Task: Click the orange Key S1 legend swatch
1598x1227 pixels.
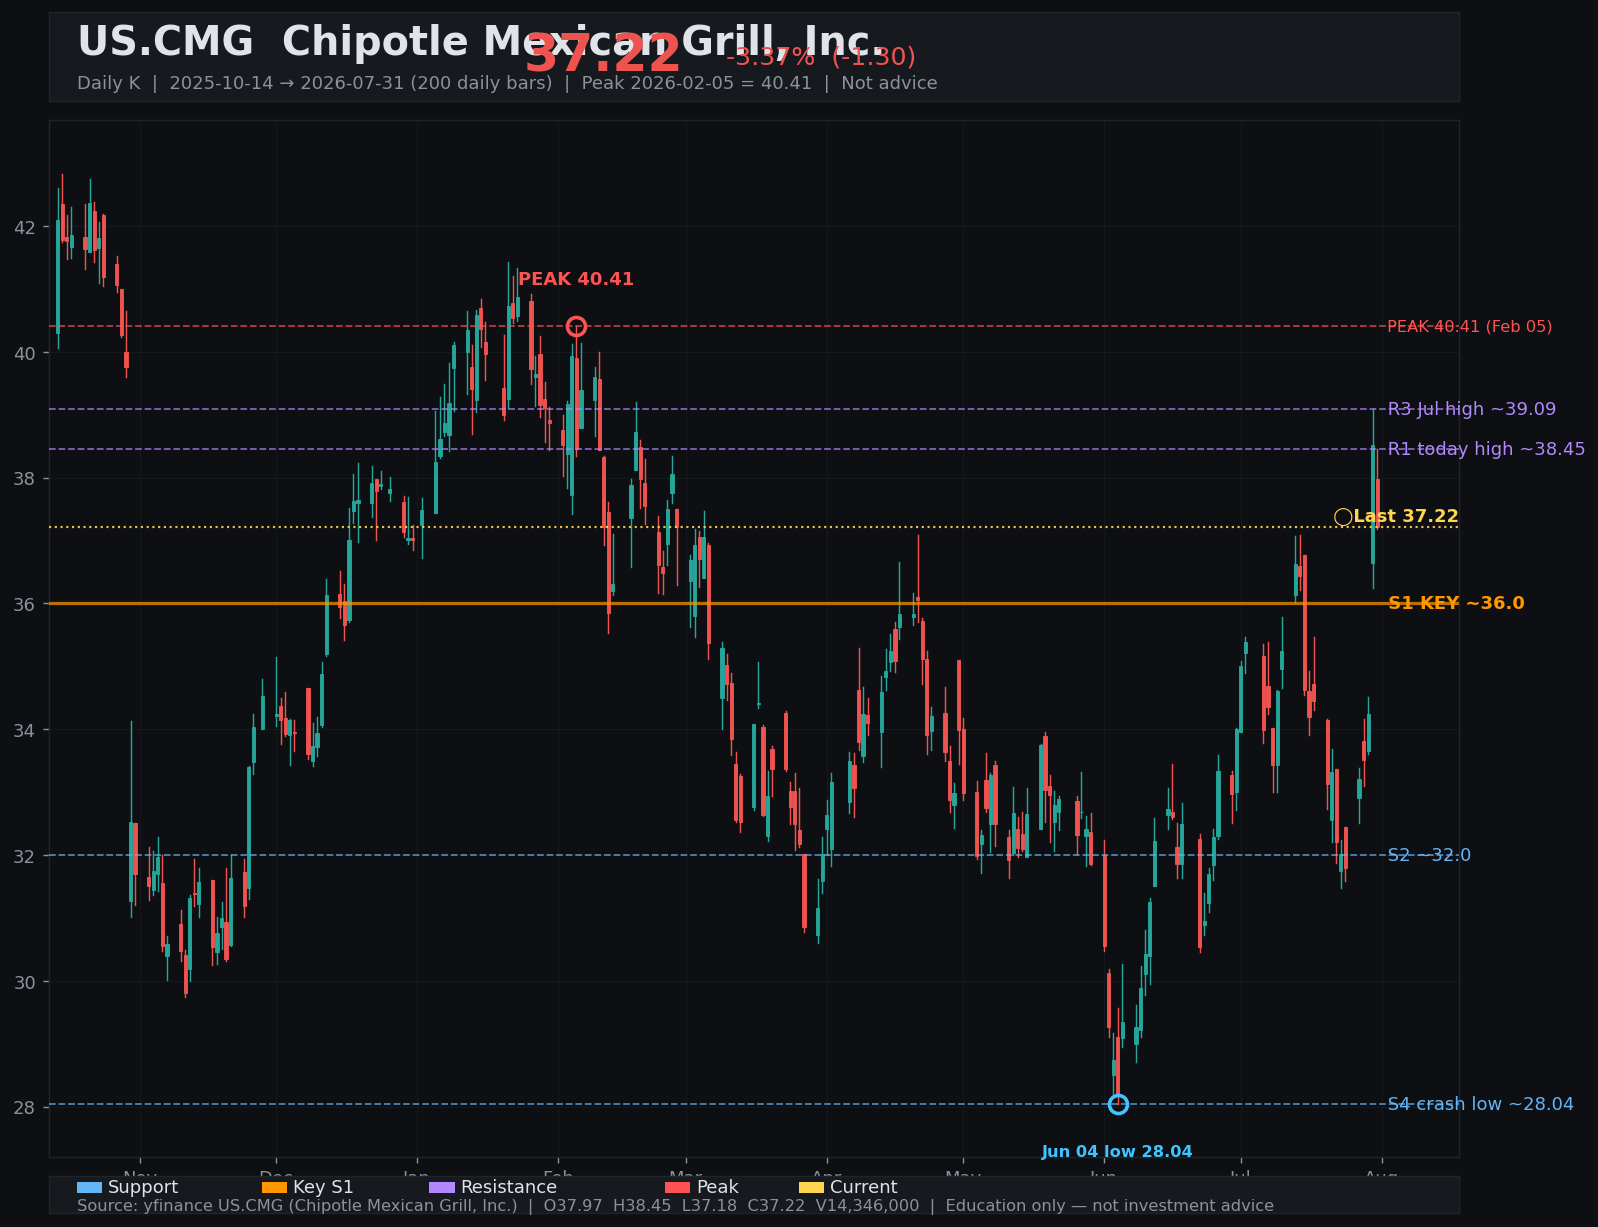Action: coord(274,1187)
